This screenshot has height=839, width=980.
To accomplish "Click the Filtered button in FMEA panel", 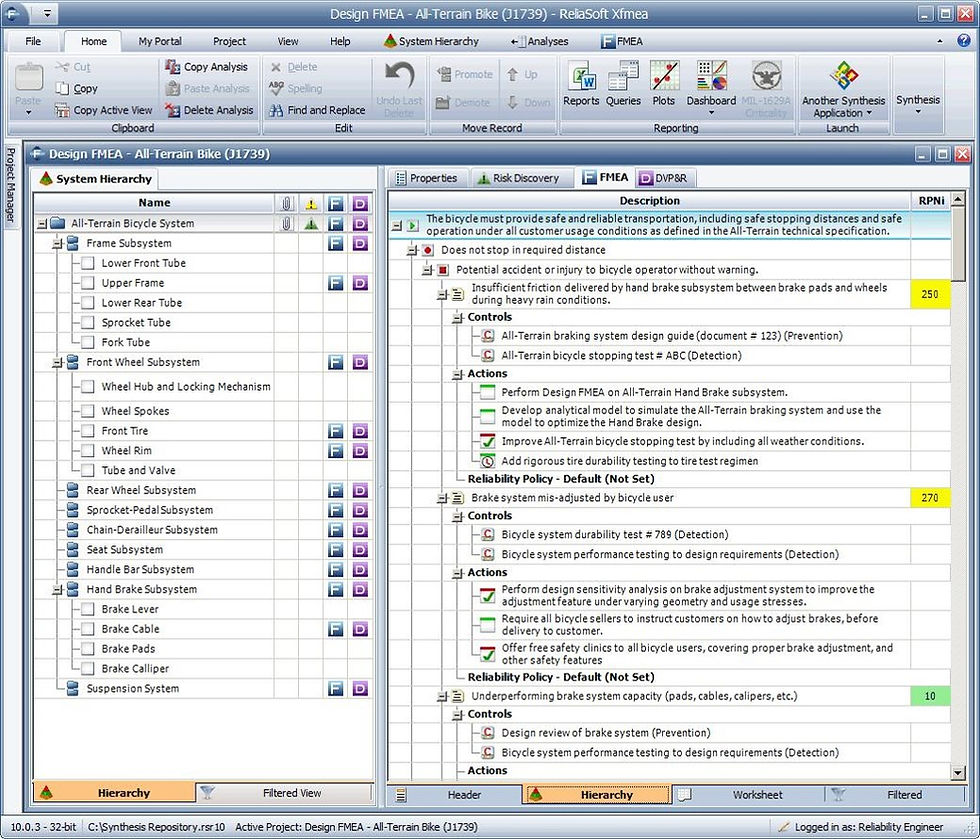I will (896, 795).
